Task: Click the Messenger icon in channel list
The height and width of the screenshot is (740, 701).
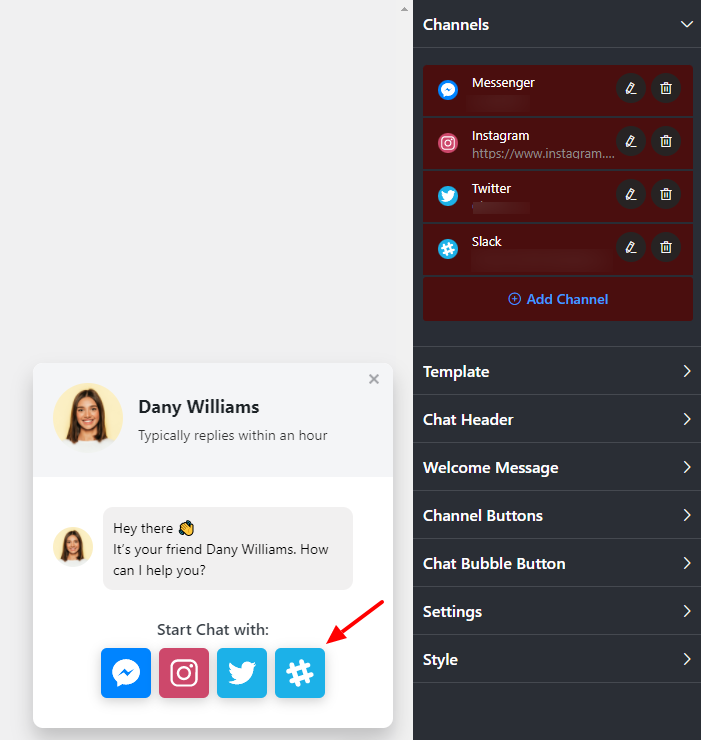Action: coord(448,90)
